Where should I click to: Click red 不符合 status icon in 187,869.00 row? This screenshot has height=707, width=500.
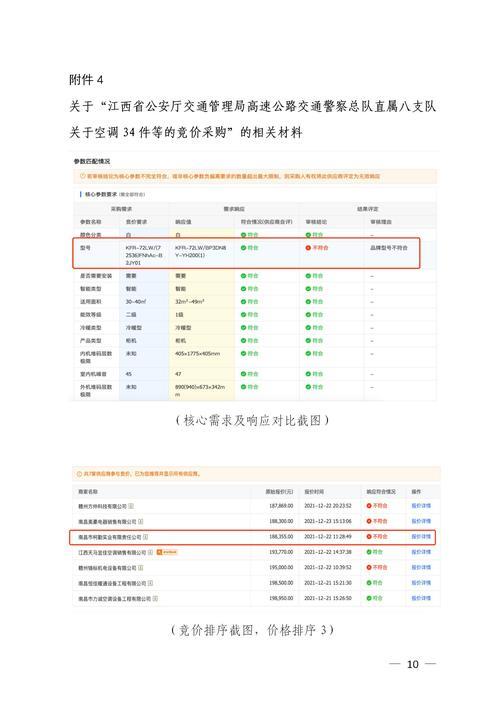tap(369, 506)
